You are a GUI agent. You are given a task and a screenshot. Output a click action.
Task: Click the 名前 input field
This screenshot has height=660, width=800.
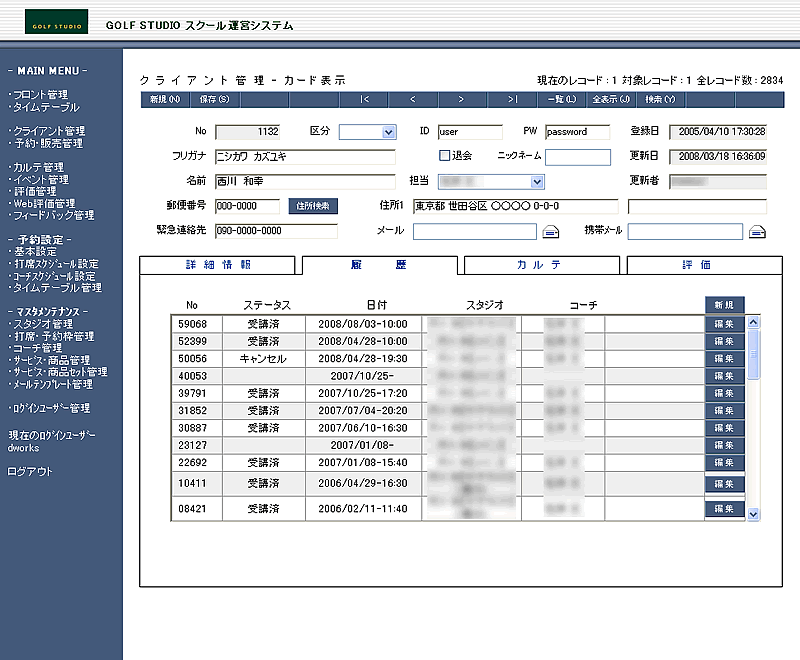pos(305,182)
